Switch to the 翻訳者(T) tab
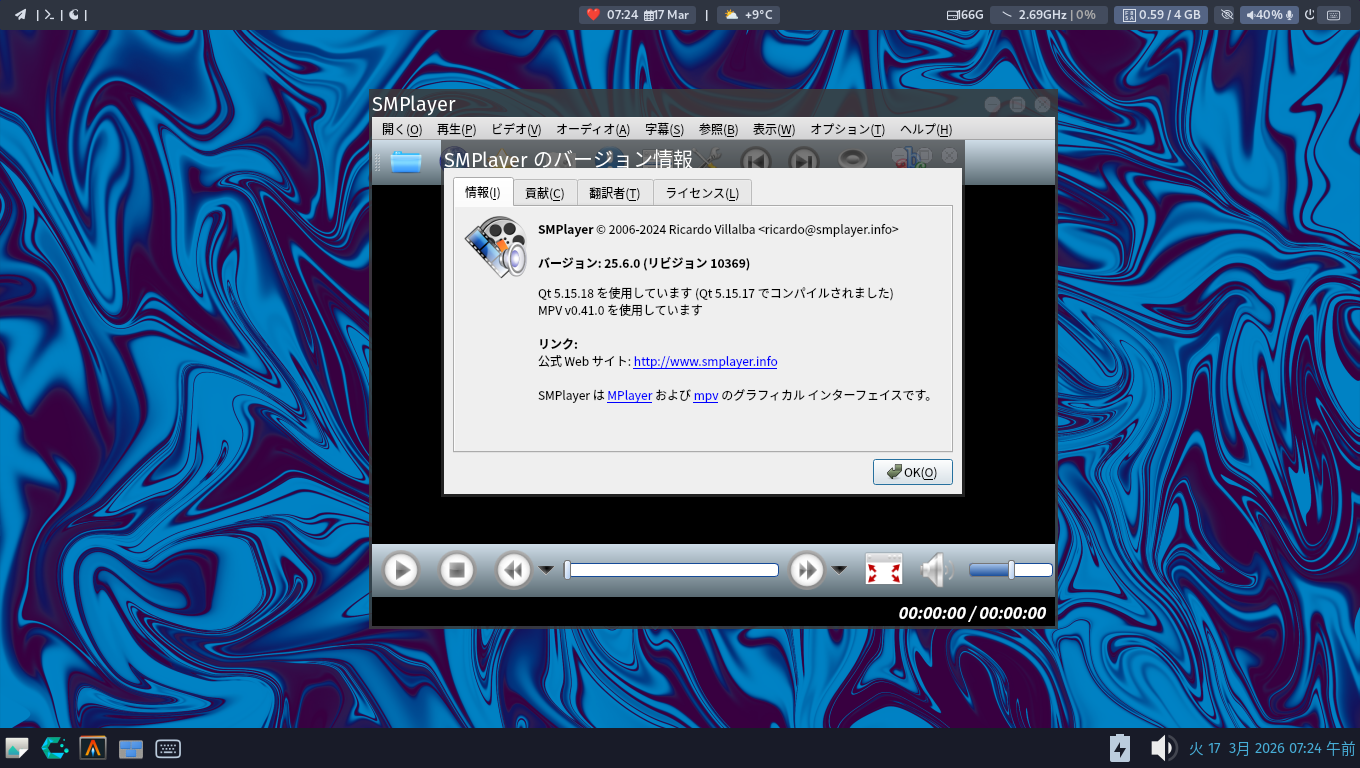 615,193
